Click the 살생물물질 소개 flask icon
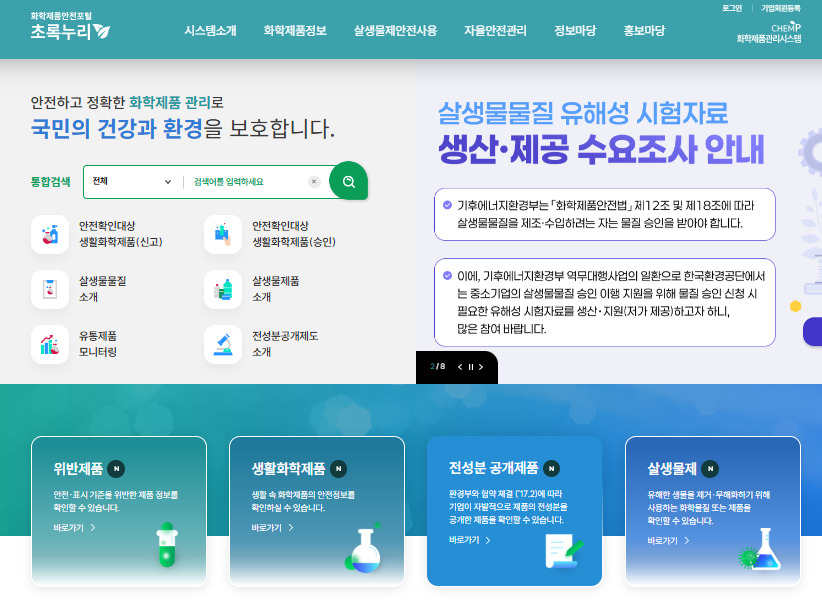Screen dimensions: 822x616 pos(49,288)
